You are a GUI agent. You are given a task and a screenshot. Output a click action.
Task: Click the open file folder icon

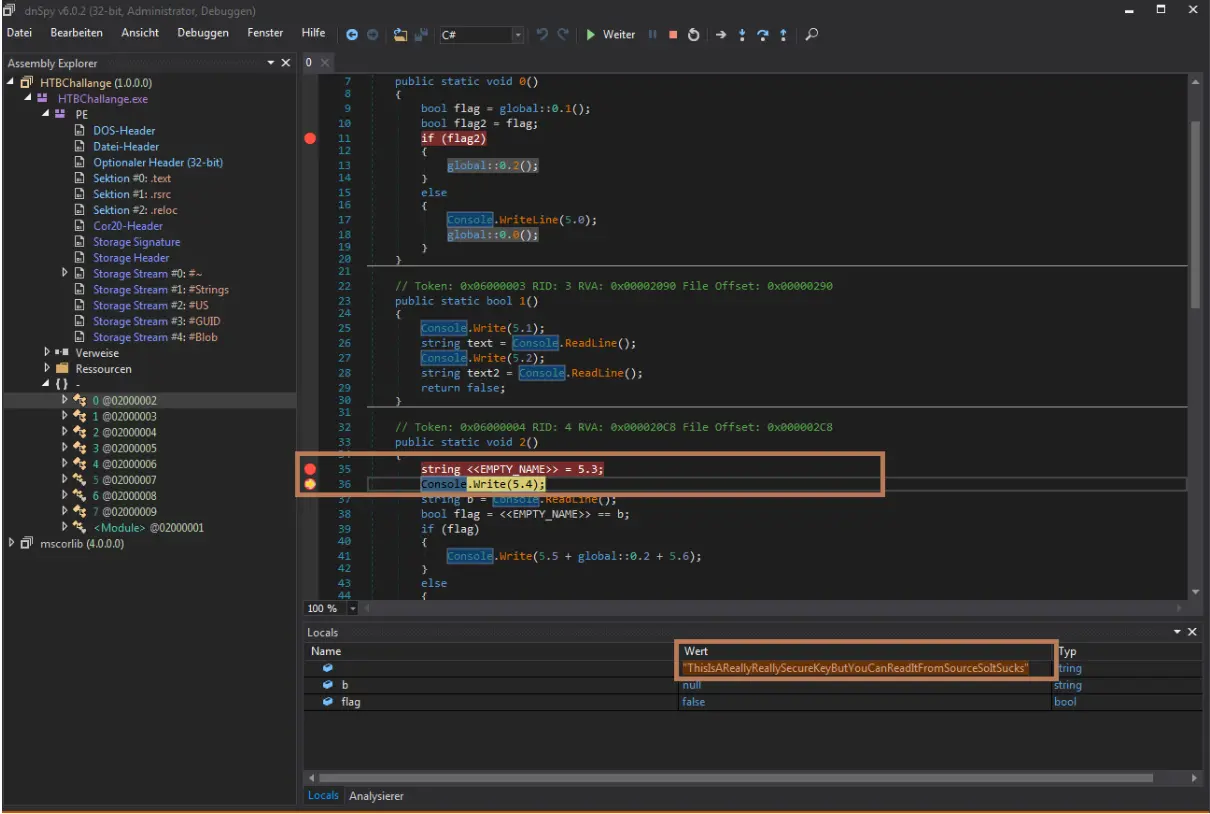[400, 35]
